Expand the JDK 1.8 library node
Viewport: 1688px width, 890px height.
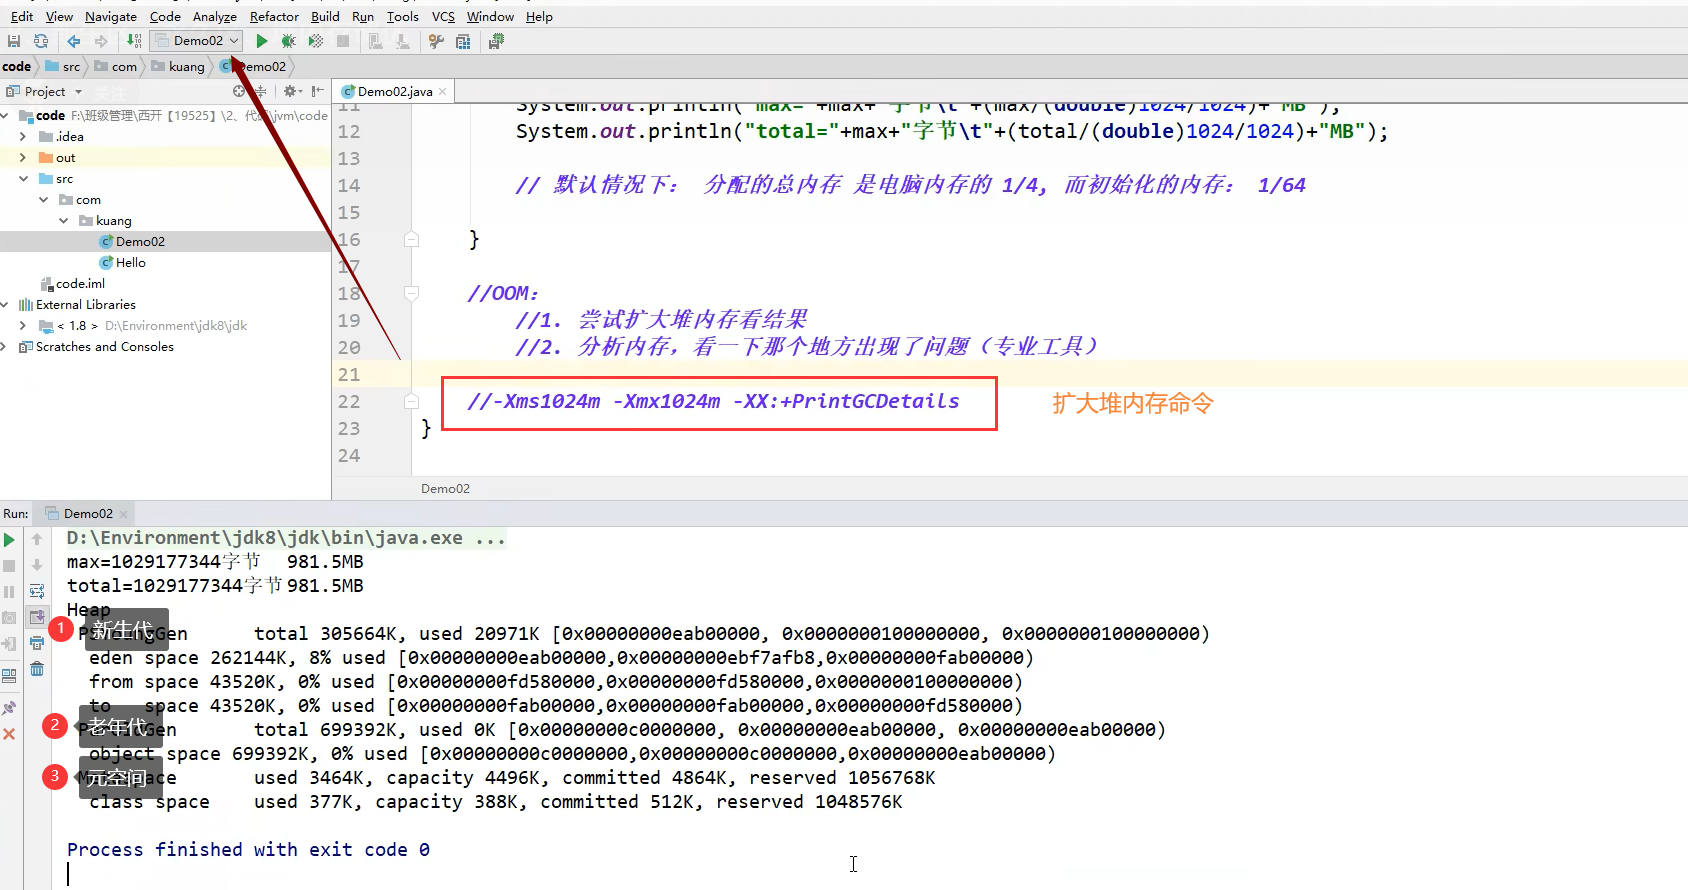click(23, 325)
